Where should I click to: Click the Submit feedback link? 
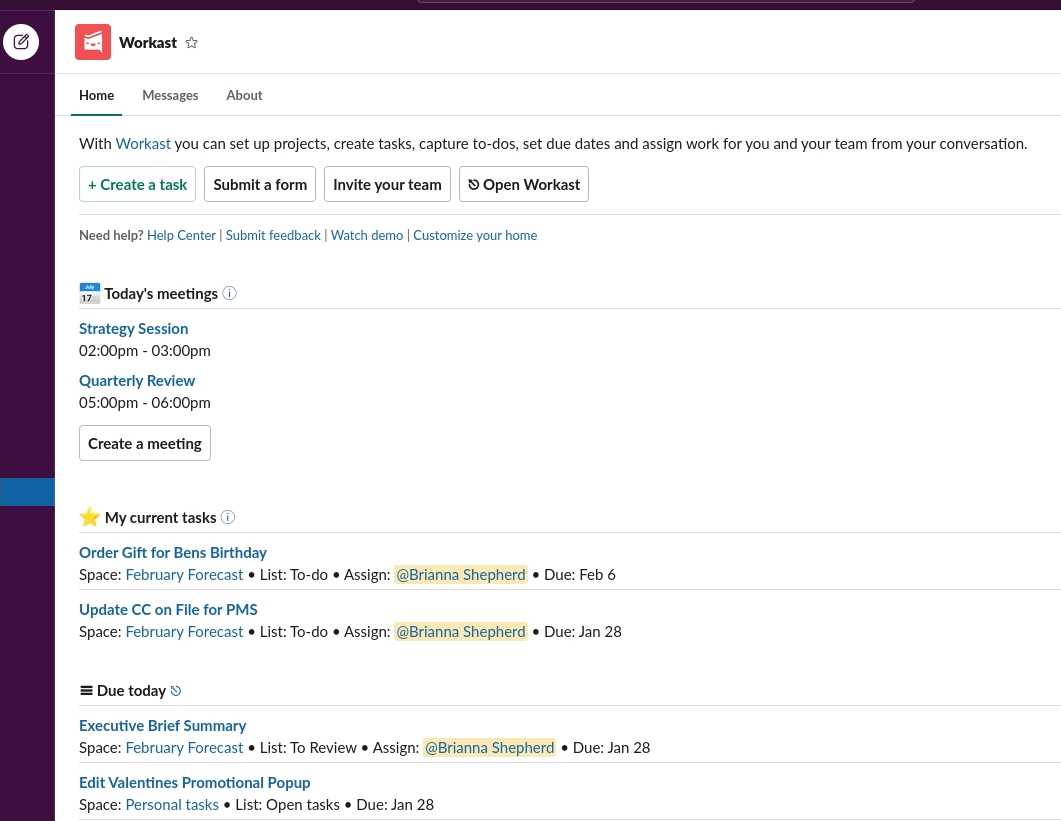[273, 236]
